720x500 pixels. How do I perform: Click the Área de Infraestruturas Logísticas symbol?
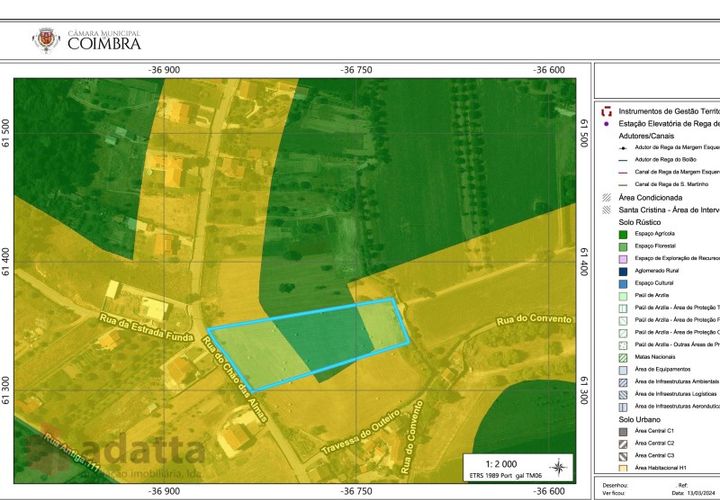click(x=623, y=394)
